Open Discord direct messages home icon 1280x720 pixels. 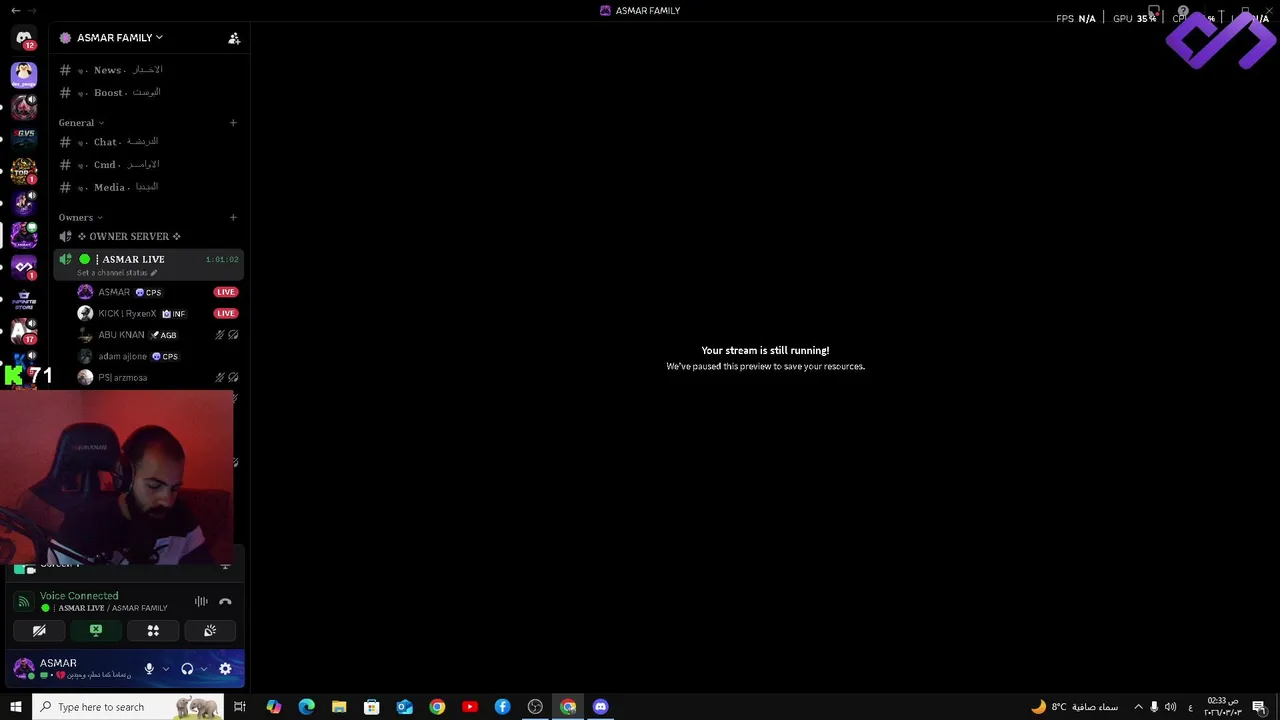[x=24, y=38]
